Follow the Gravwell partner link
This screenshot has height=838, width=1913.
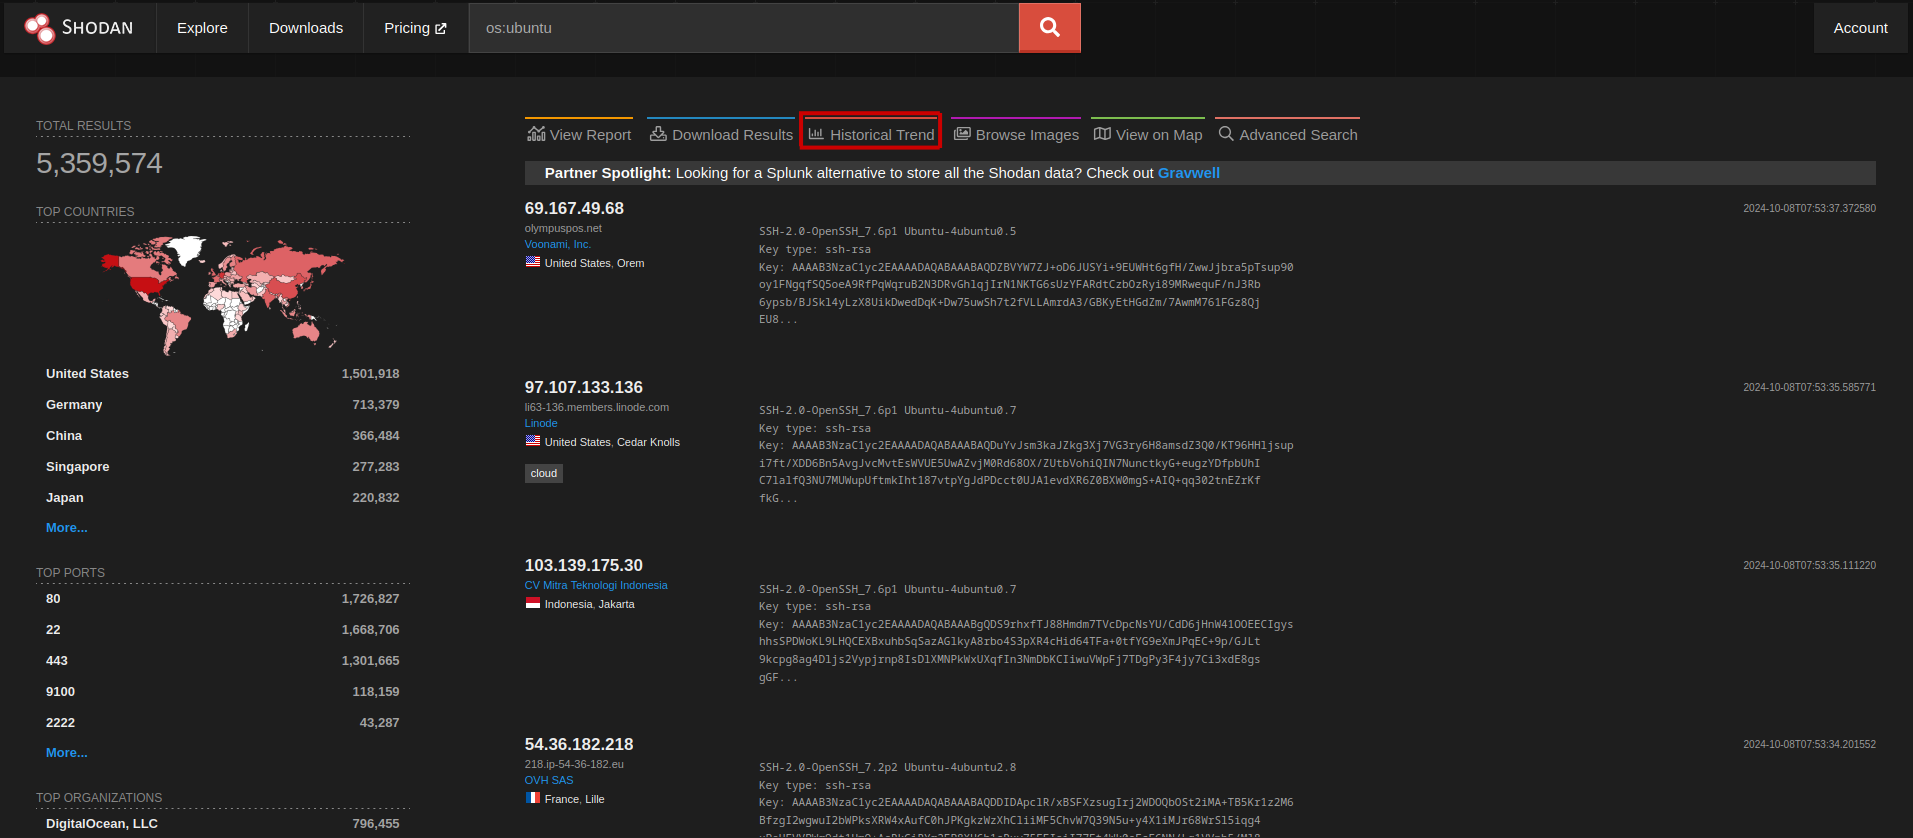pyautogui.click(x=1188, y=173)
